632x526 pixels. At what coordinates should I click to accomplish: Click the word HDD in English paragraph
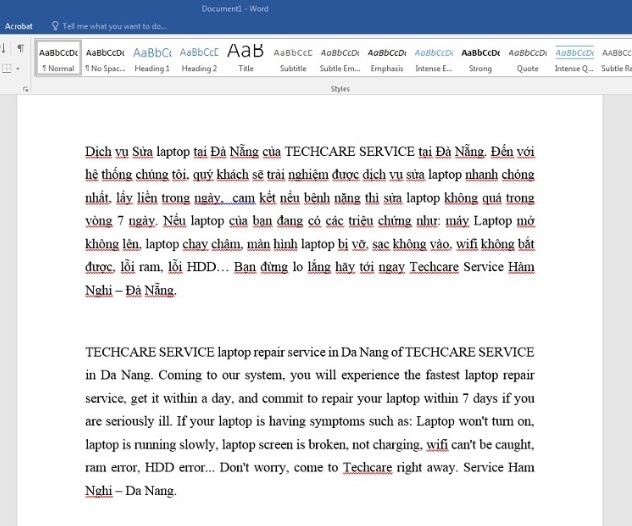pos(159,468)
